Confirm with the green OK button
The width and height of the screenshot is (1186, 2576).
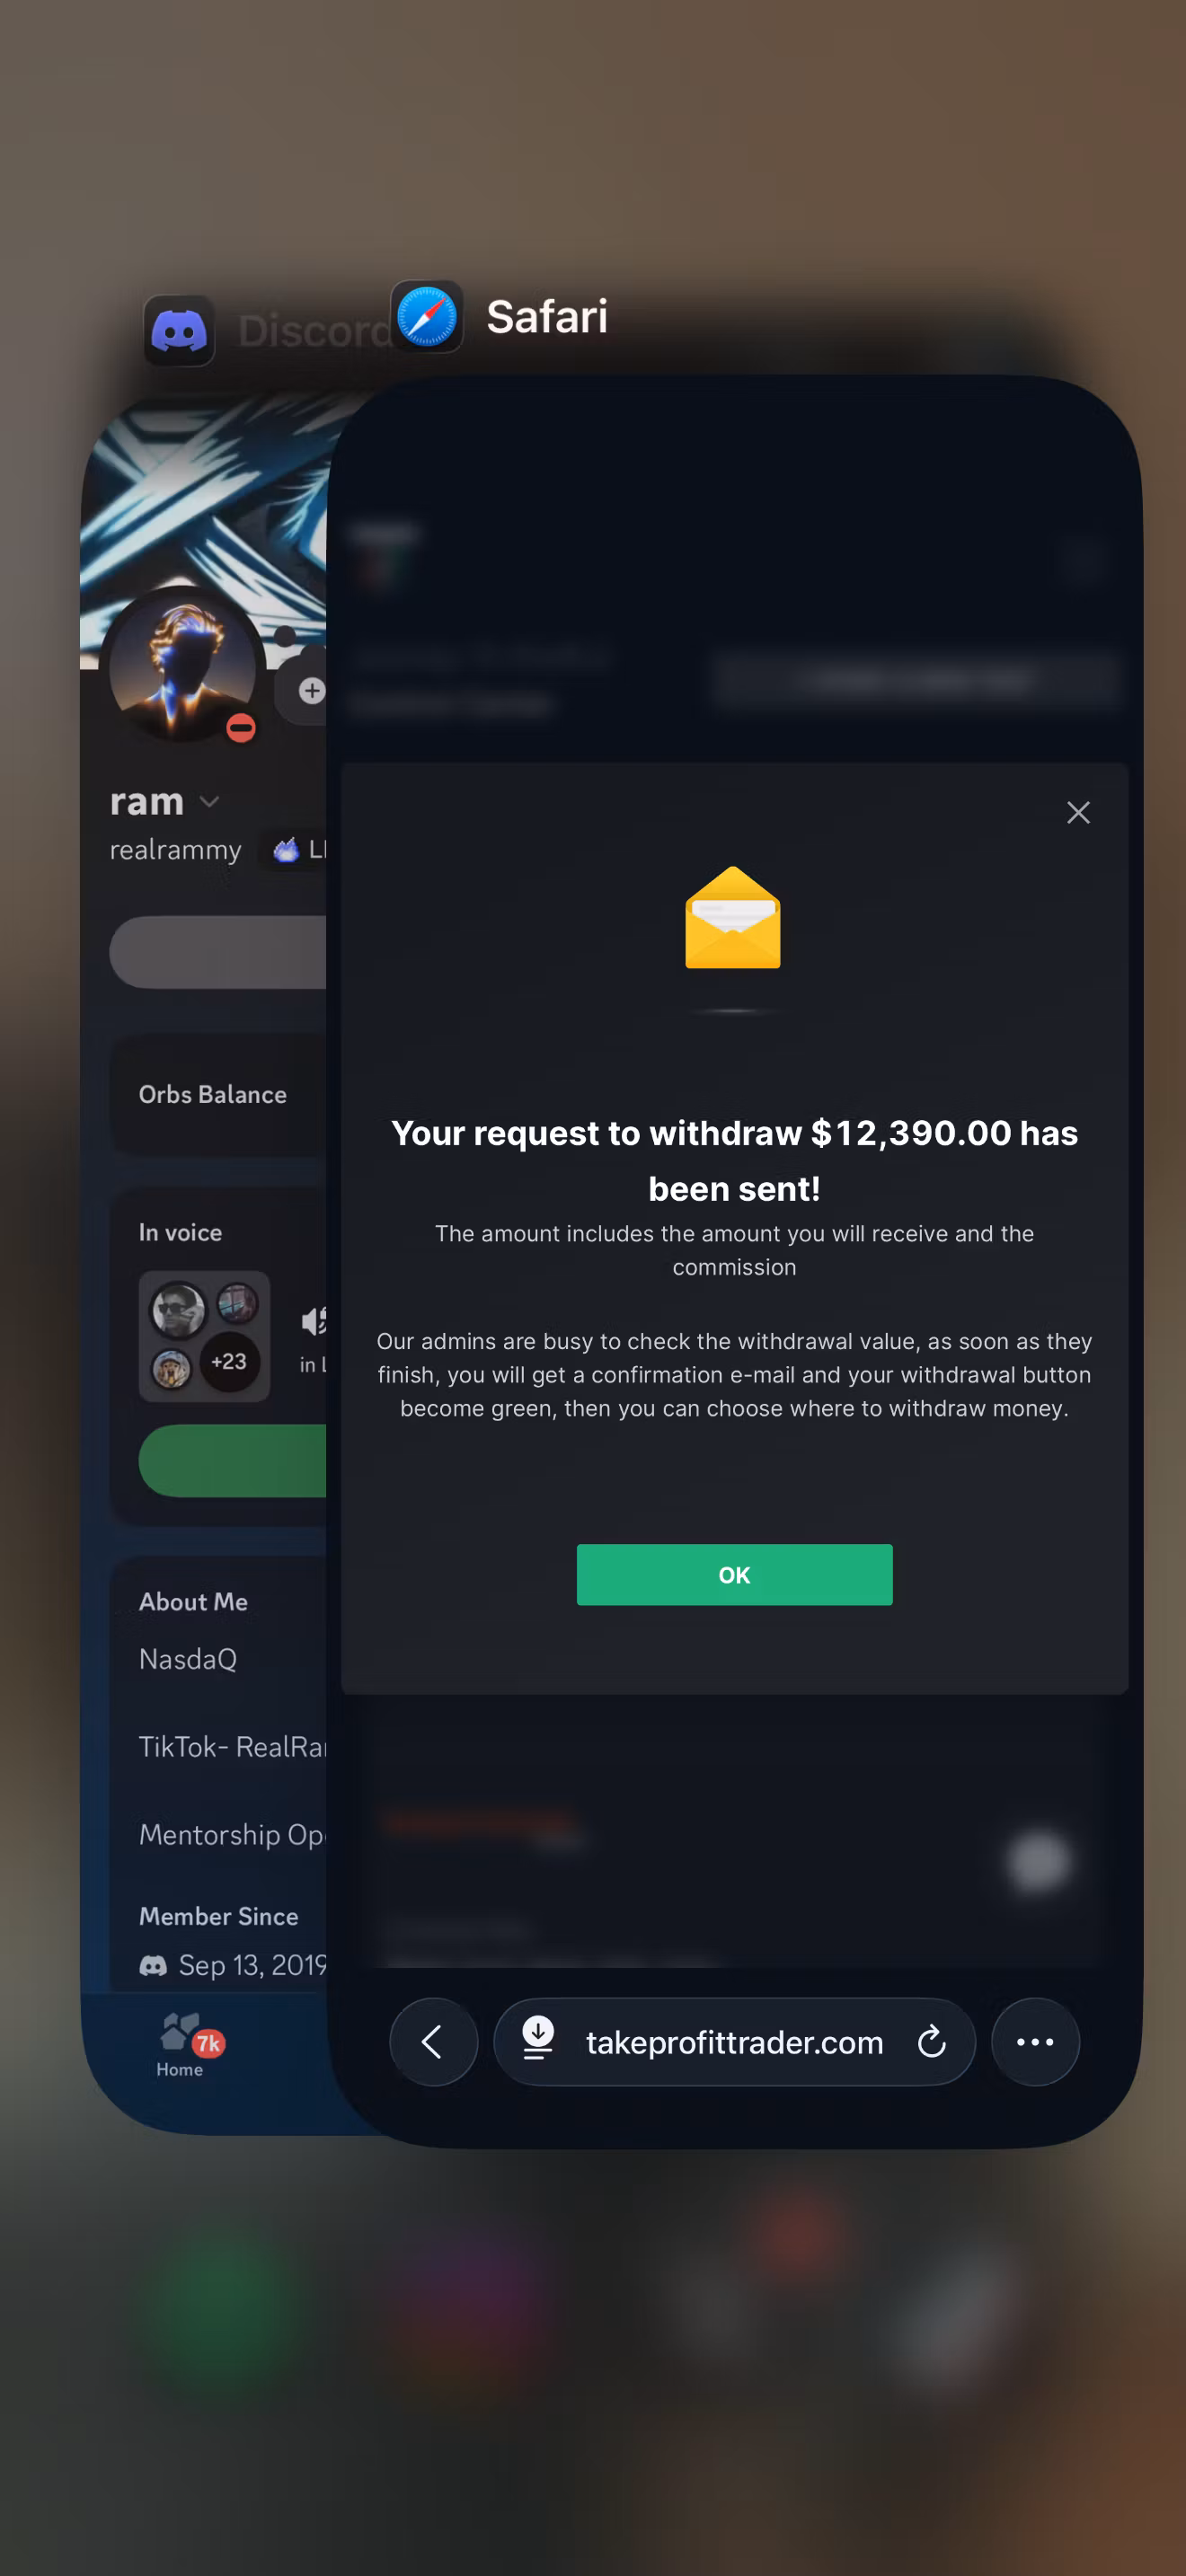[x=734, y=1575]
